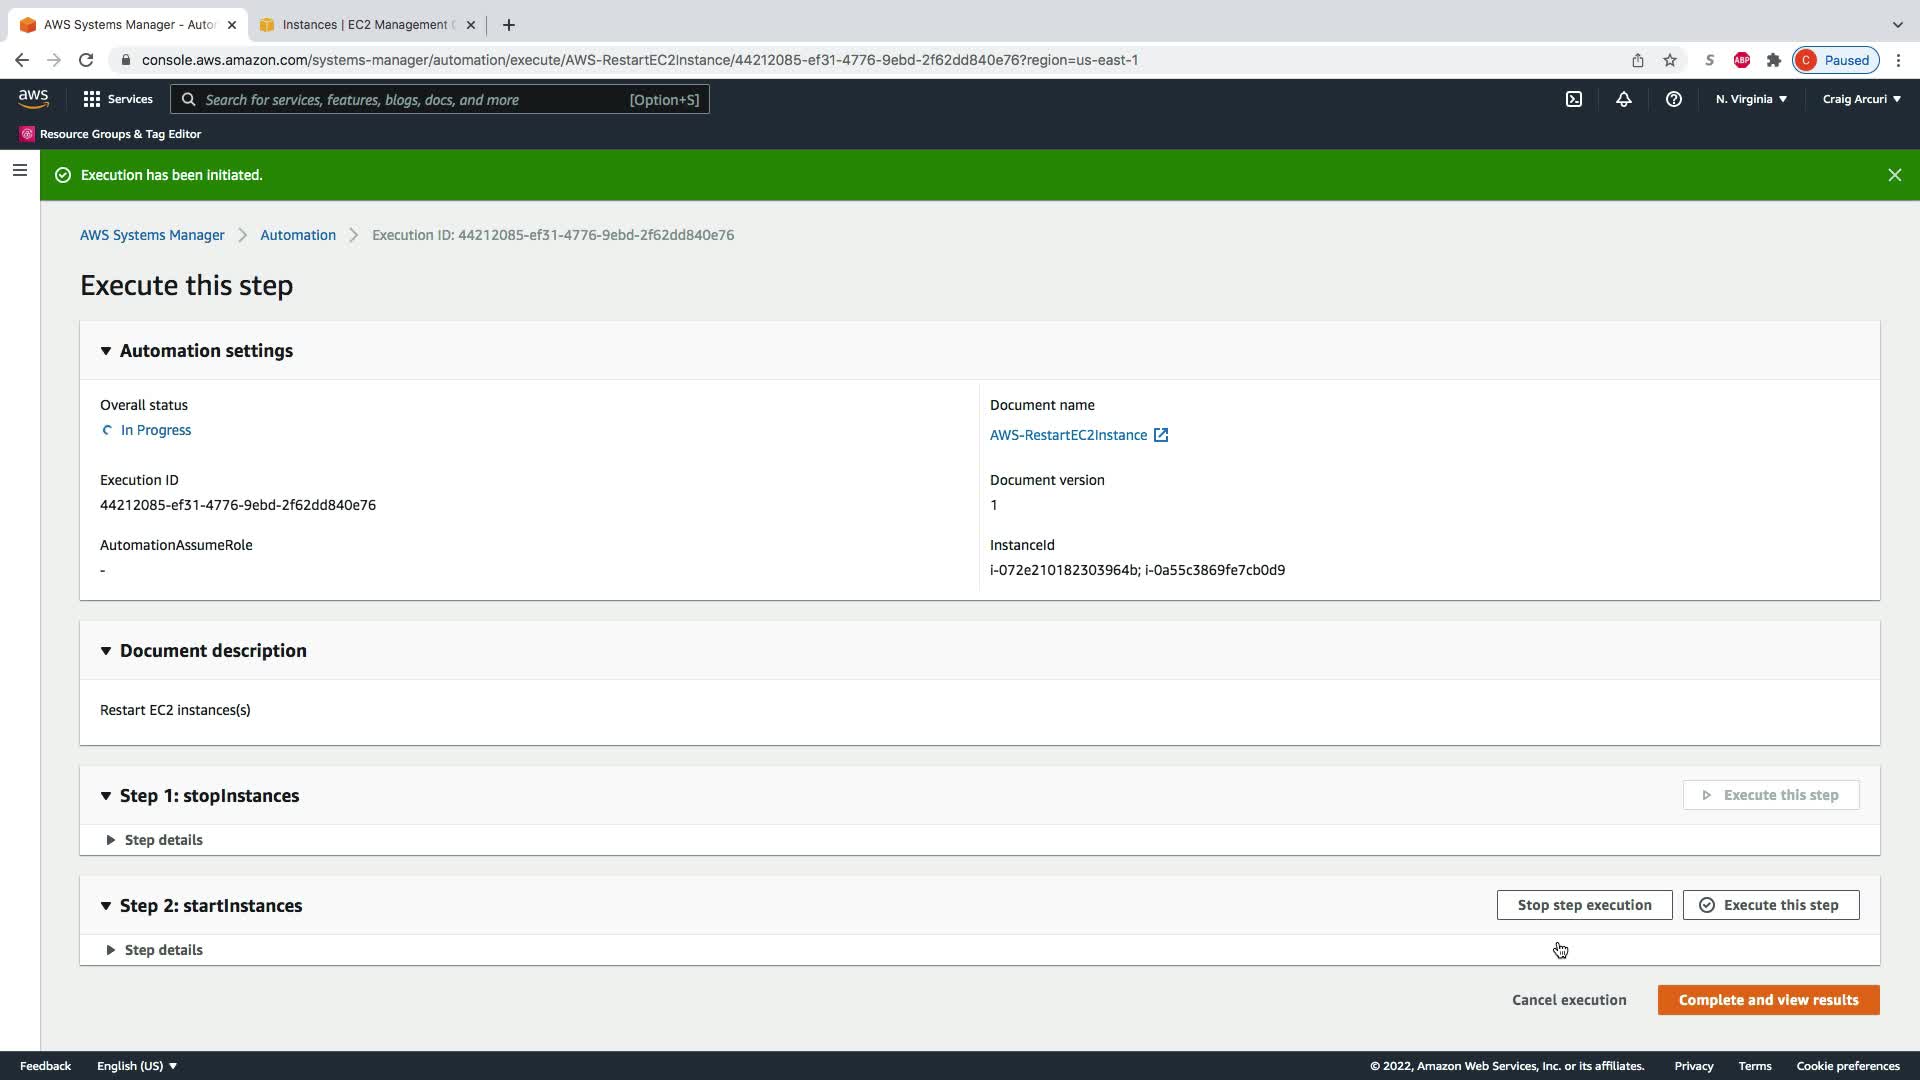1920x1080 pixels.
Task: Open AWS CloudShell icon in top bar
Action: point(1574,99)
